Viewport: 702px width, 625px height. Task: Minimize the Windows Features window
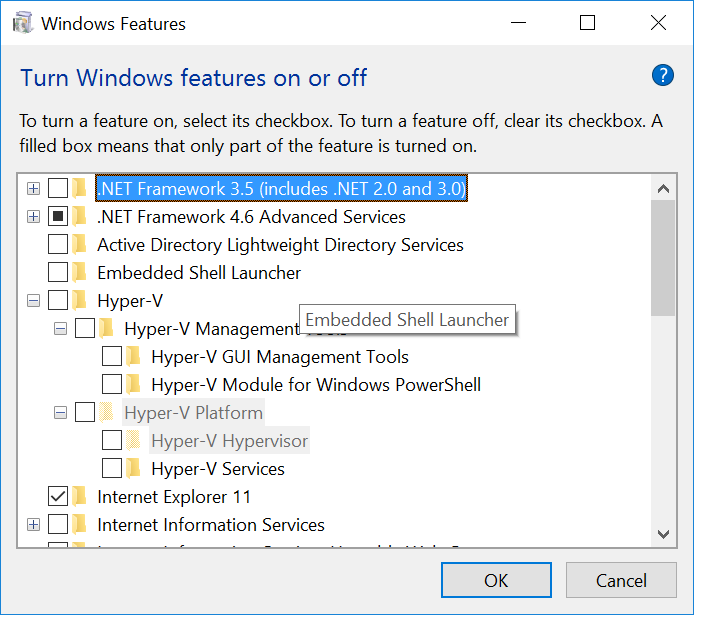pyautogui.click(x=518, y=22)
